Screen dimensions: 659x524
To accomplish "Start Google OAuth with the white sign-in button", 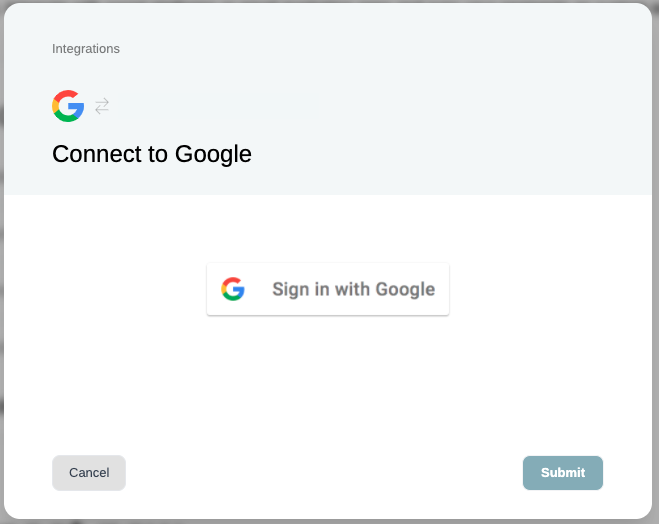I will pyautogui.click(x=328, y=289).
